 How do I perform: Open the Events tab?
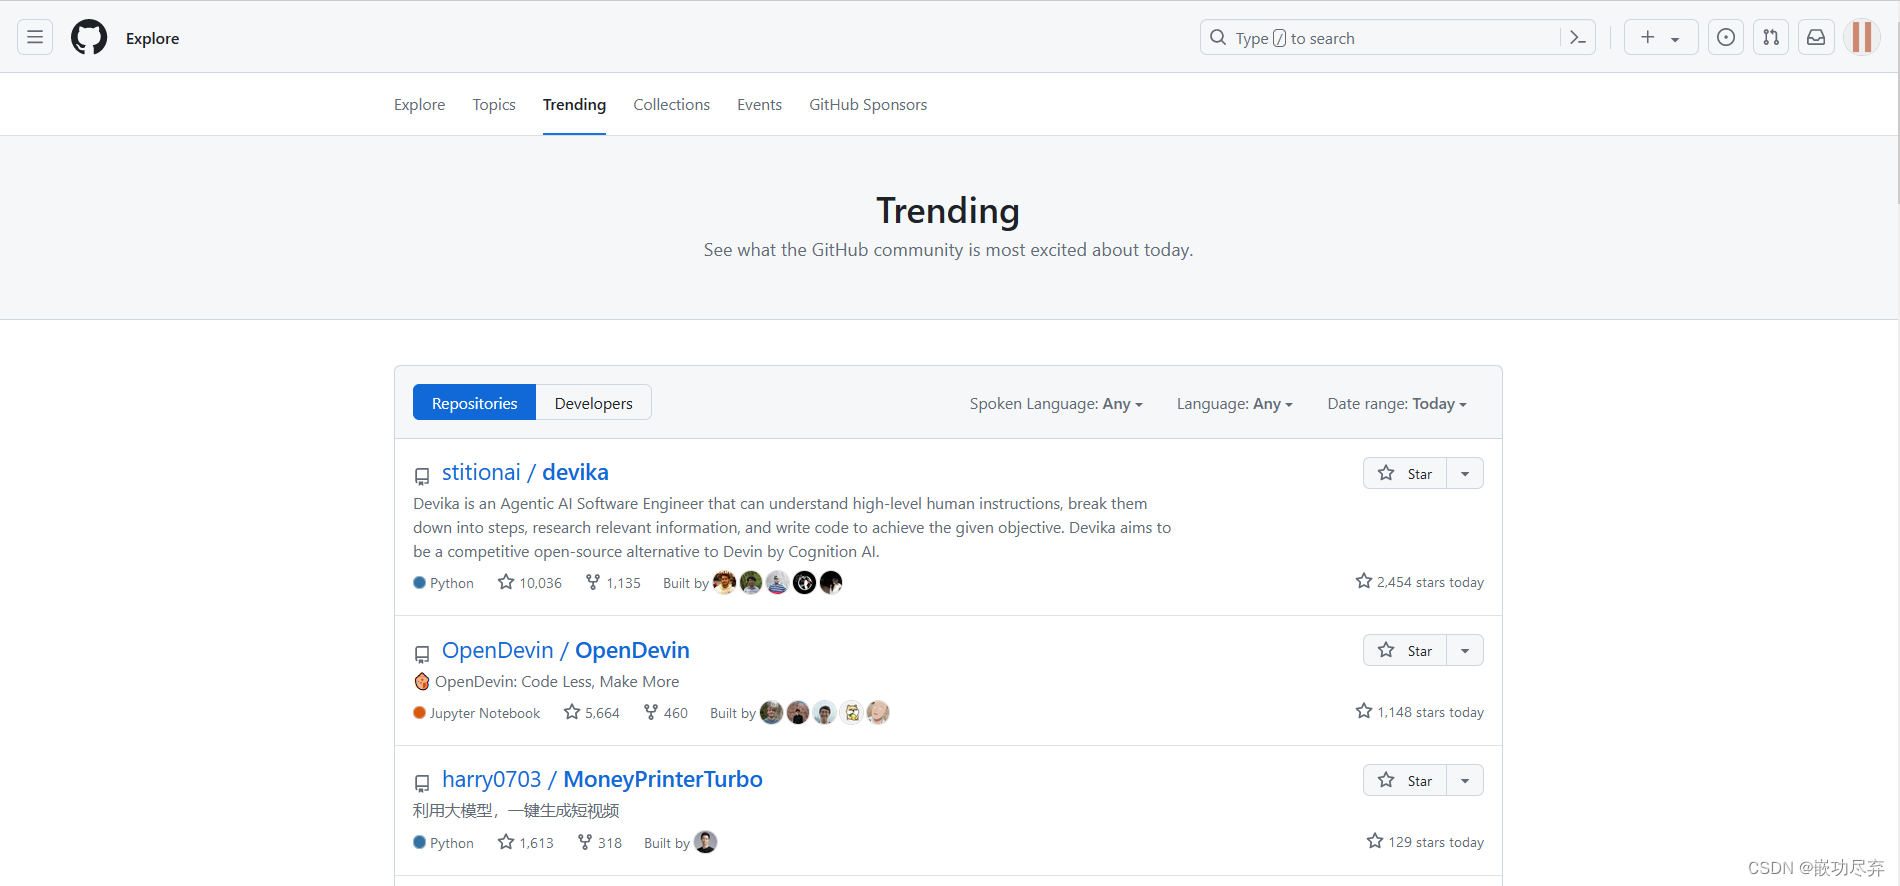pyautogui.click(x=759, y=105)
